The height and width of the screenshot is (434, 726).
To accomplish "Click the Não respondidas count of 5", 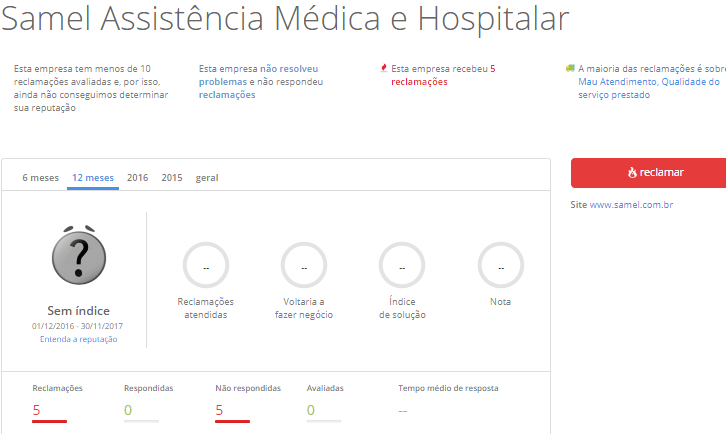I will [219, 410].
